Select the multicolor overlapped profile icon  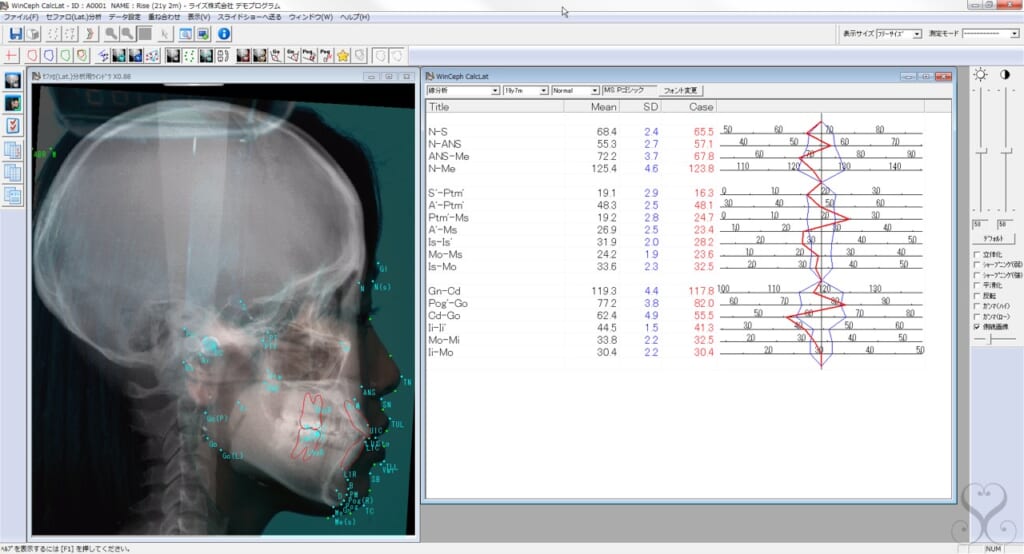click(x=82, y=56)
